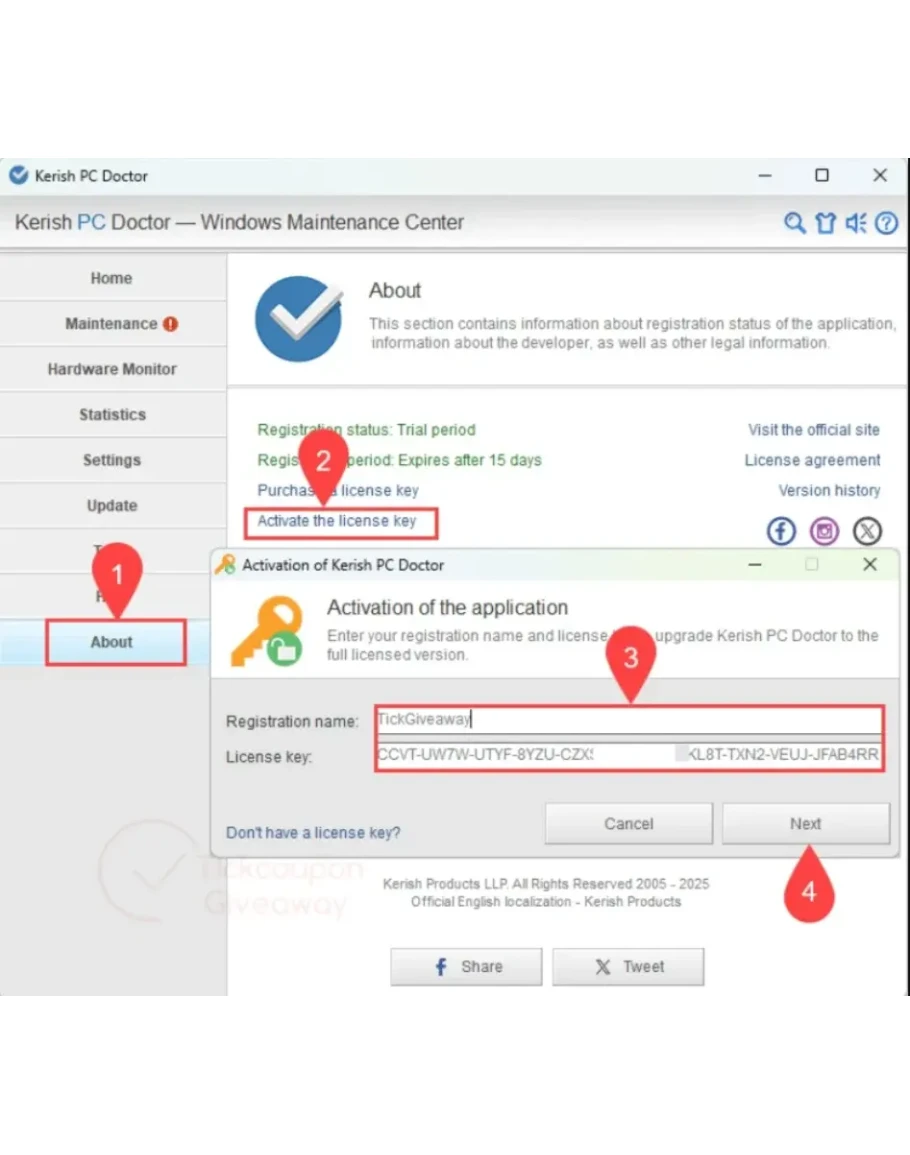Click the Don't have a license key? link
This screenshot has width=910, height=1155.
313,832
